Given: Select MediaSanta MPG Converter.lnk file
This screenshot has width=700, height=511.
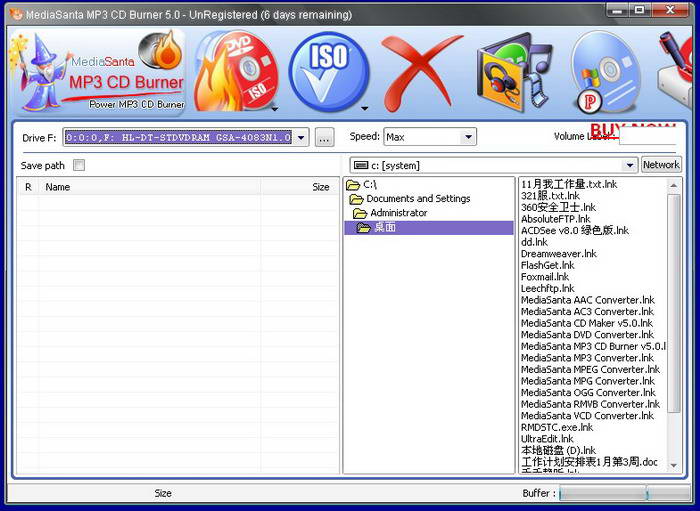Looking at the screenshot, I should point(588,382).
